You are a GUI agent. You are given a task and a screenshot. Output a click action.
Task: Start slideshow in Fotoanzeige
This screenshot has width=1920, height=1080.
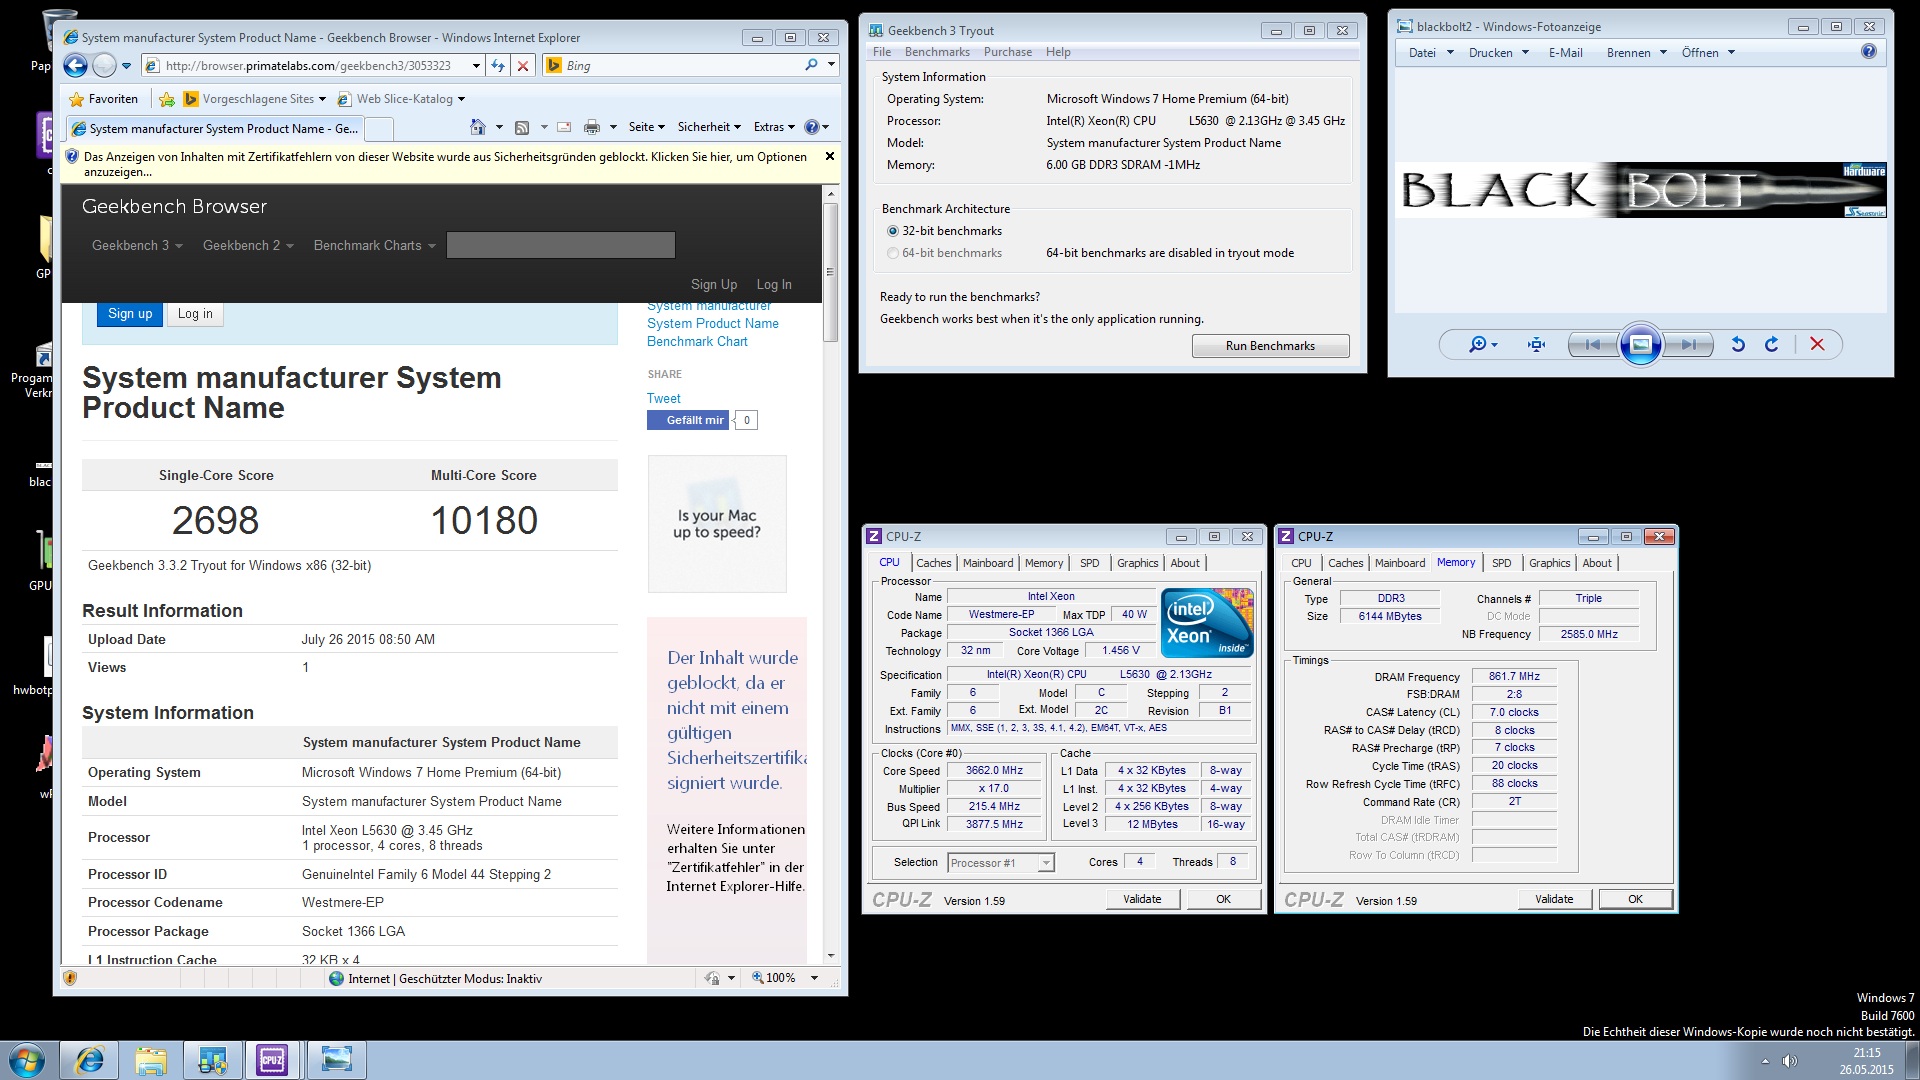click(x=1640, y=344)
